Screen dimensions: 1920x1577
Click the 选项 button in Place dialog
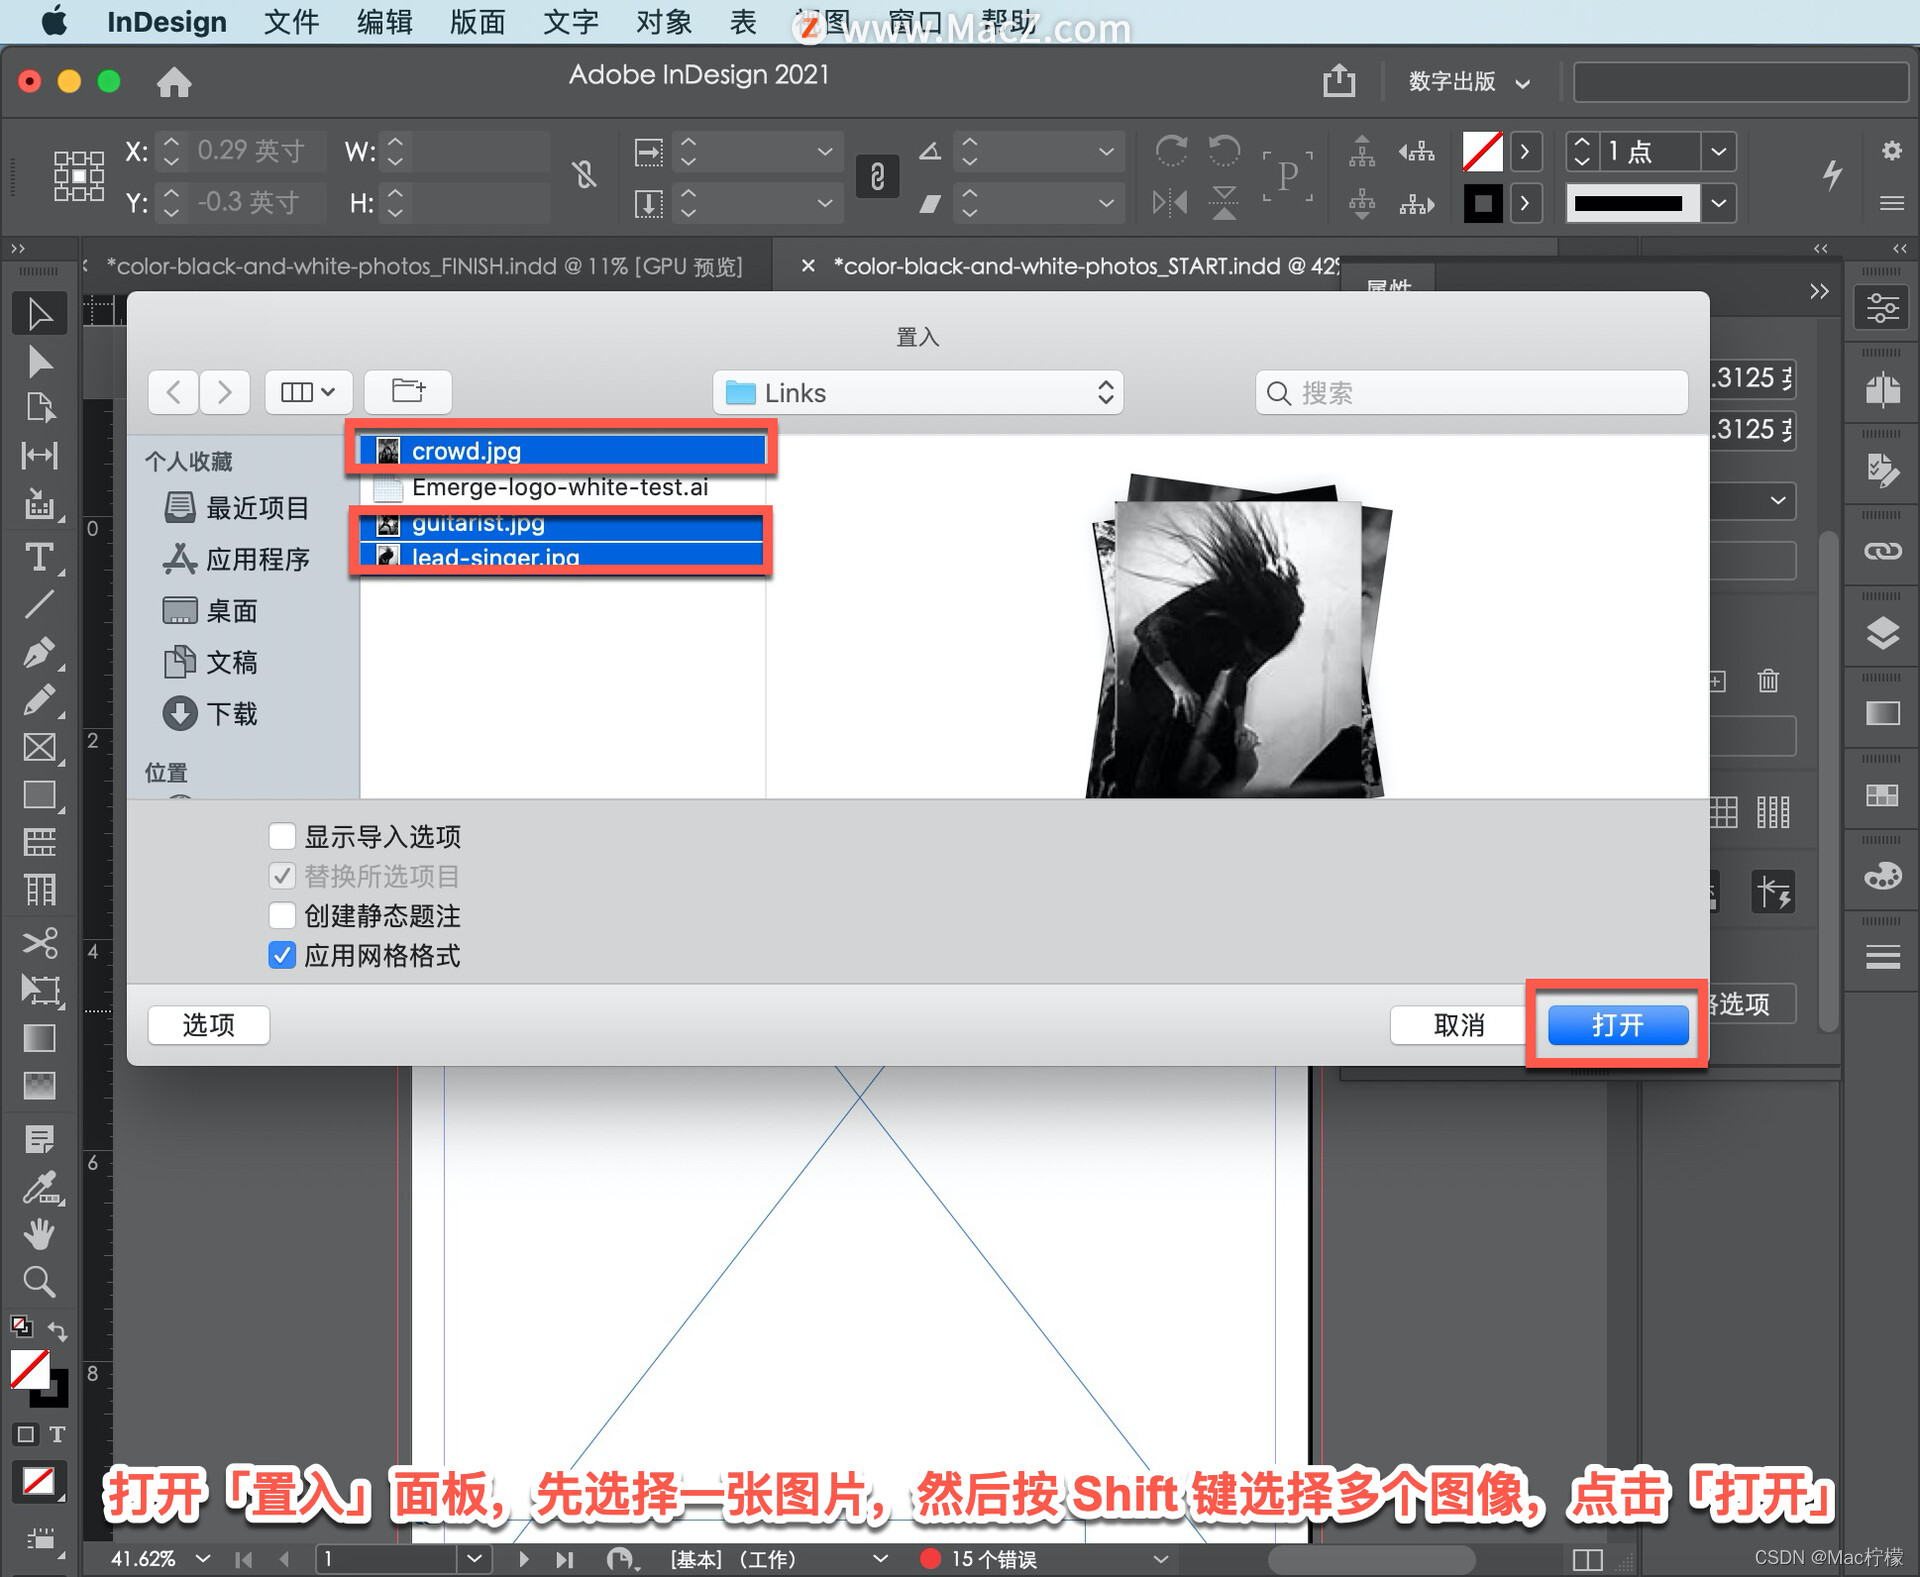(x=208, y=1024)
